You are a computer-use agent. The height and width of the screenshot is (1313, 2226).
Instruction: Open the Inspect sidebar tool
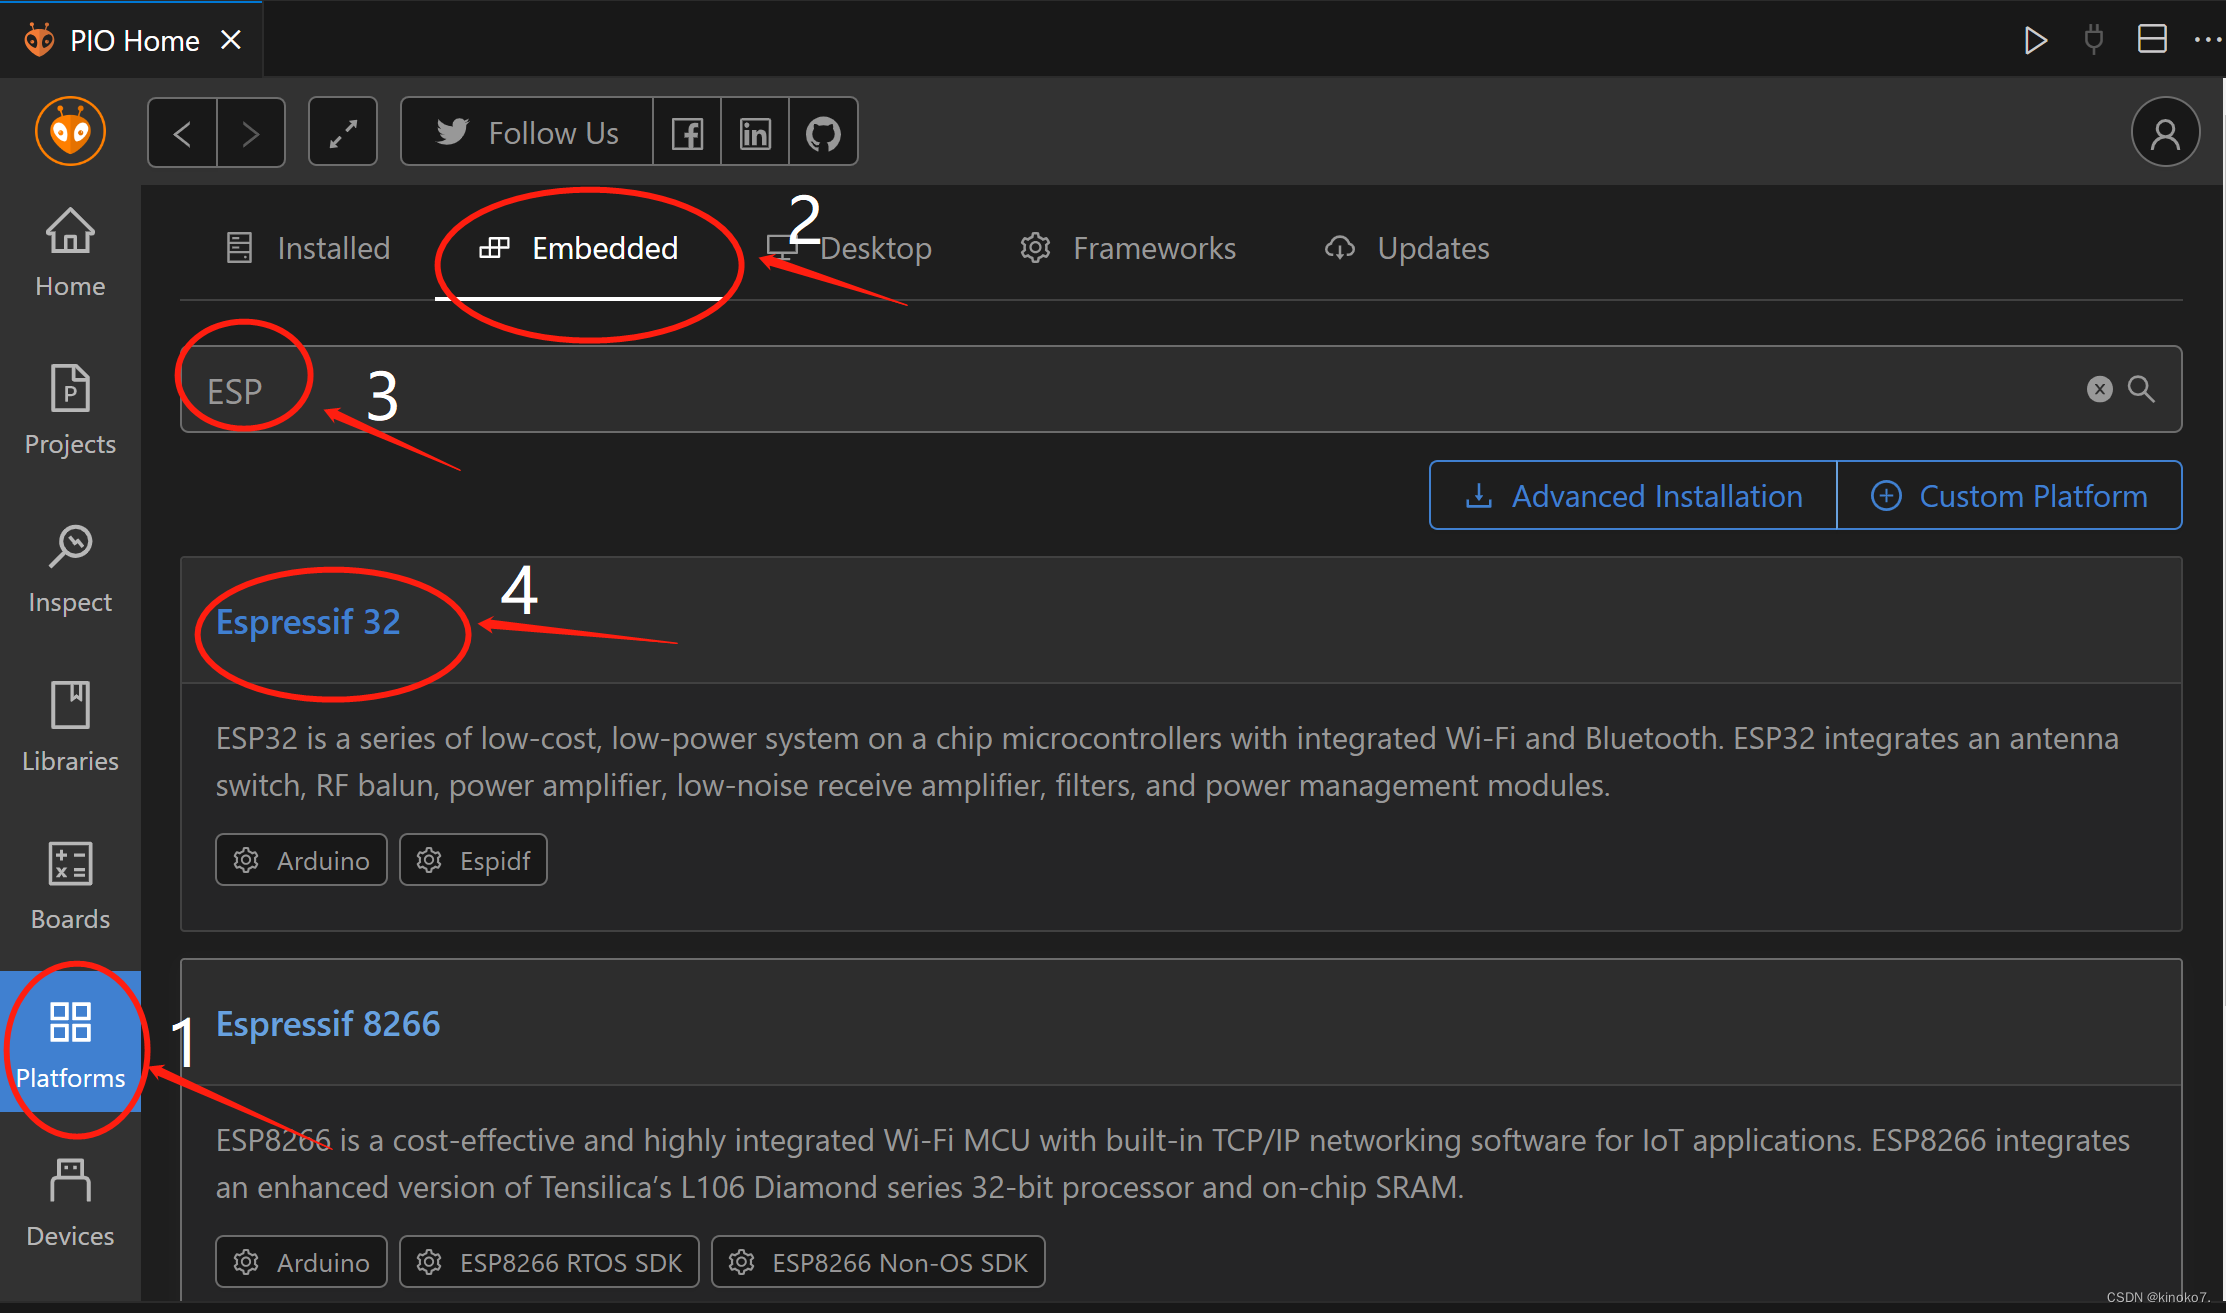click(x=70, y=568)
